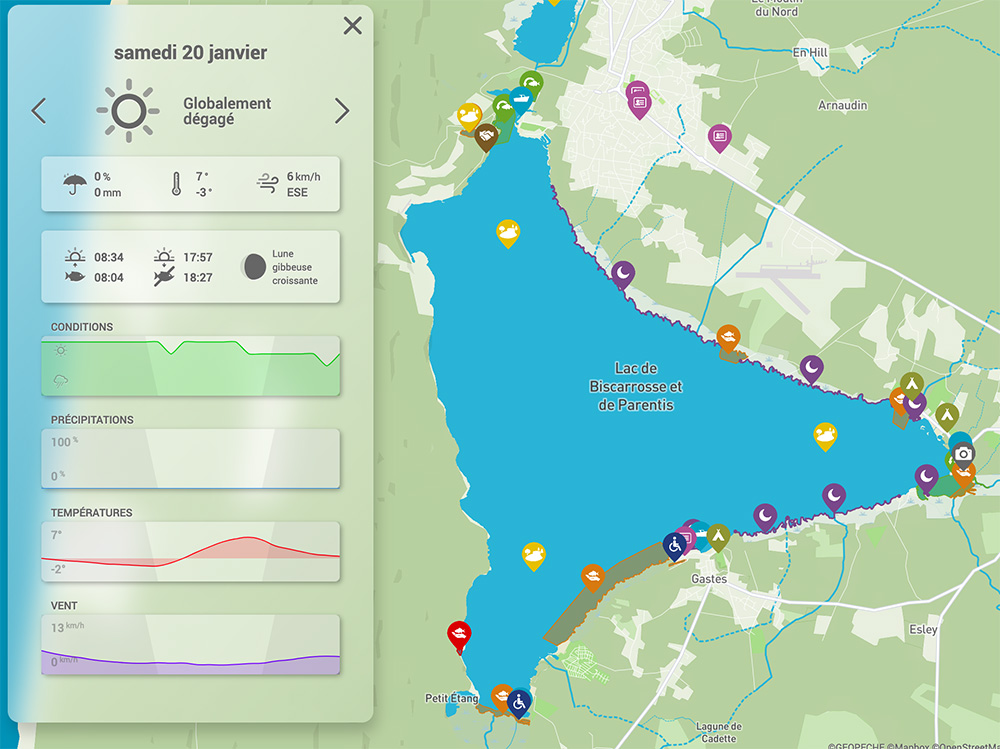The height and width of the screenshot is (749, 1000).
Task: Open the orange boat marker on Gastes shoreline zone
Action: [x=593, y=577]
